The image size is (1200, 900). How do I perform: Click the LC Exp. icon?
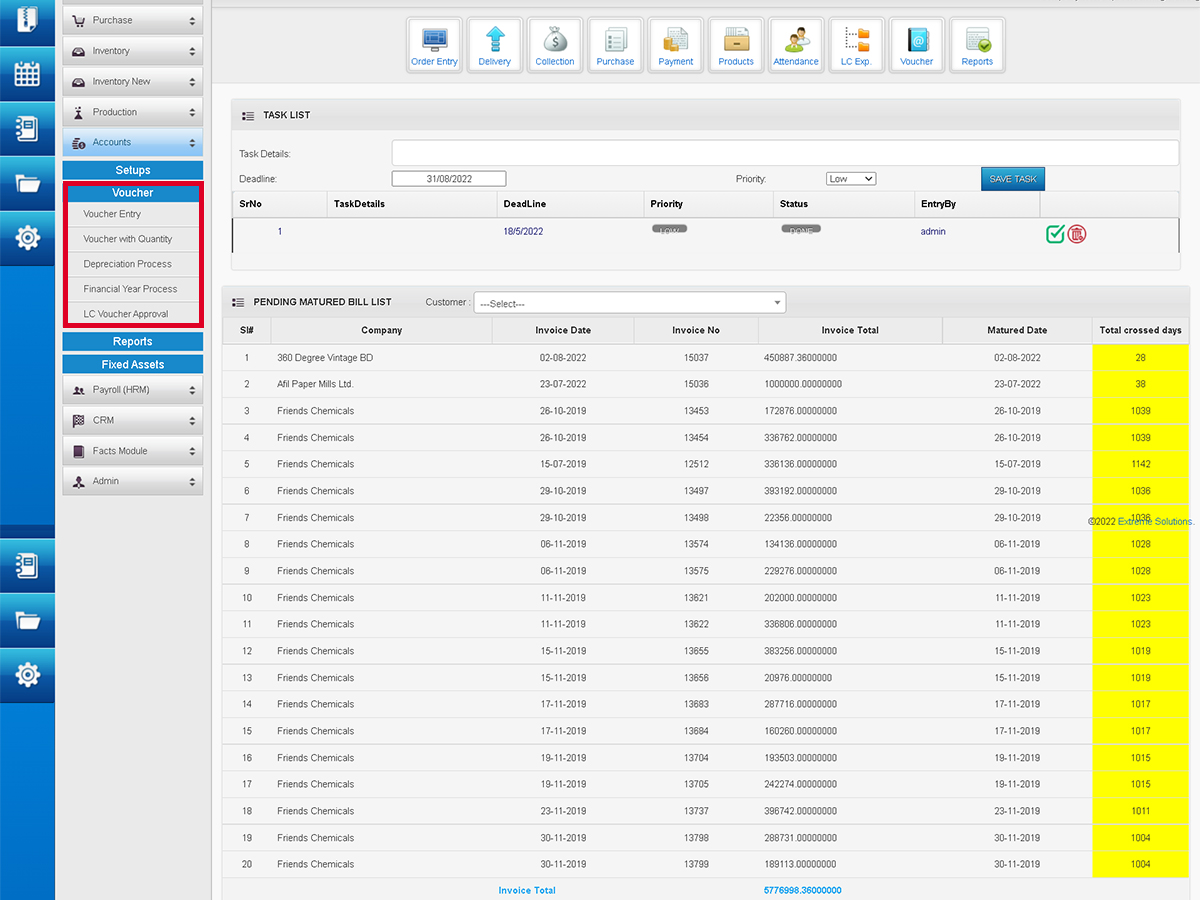coord(856,45)
